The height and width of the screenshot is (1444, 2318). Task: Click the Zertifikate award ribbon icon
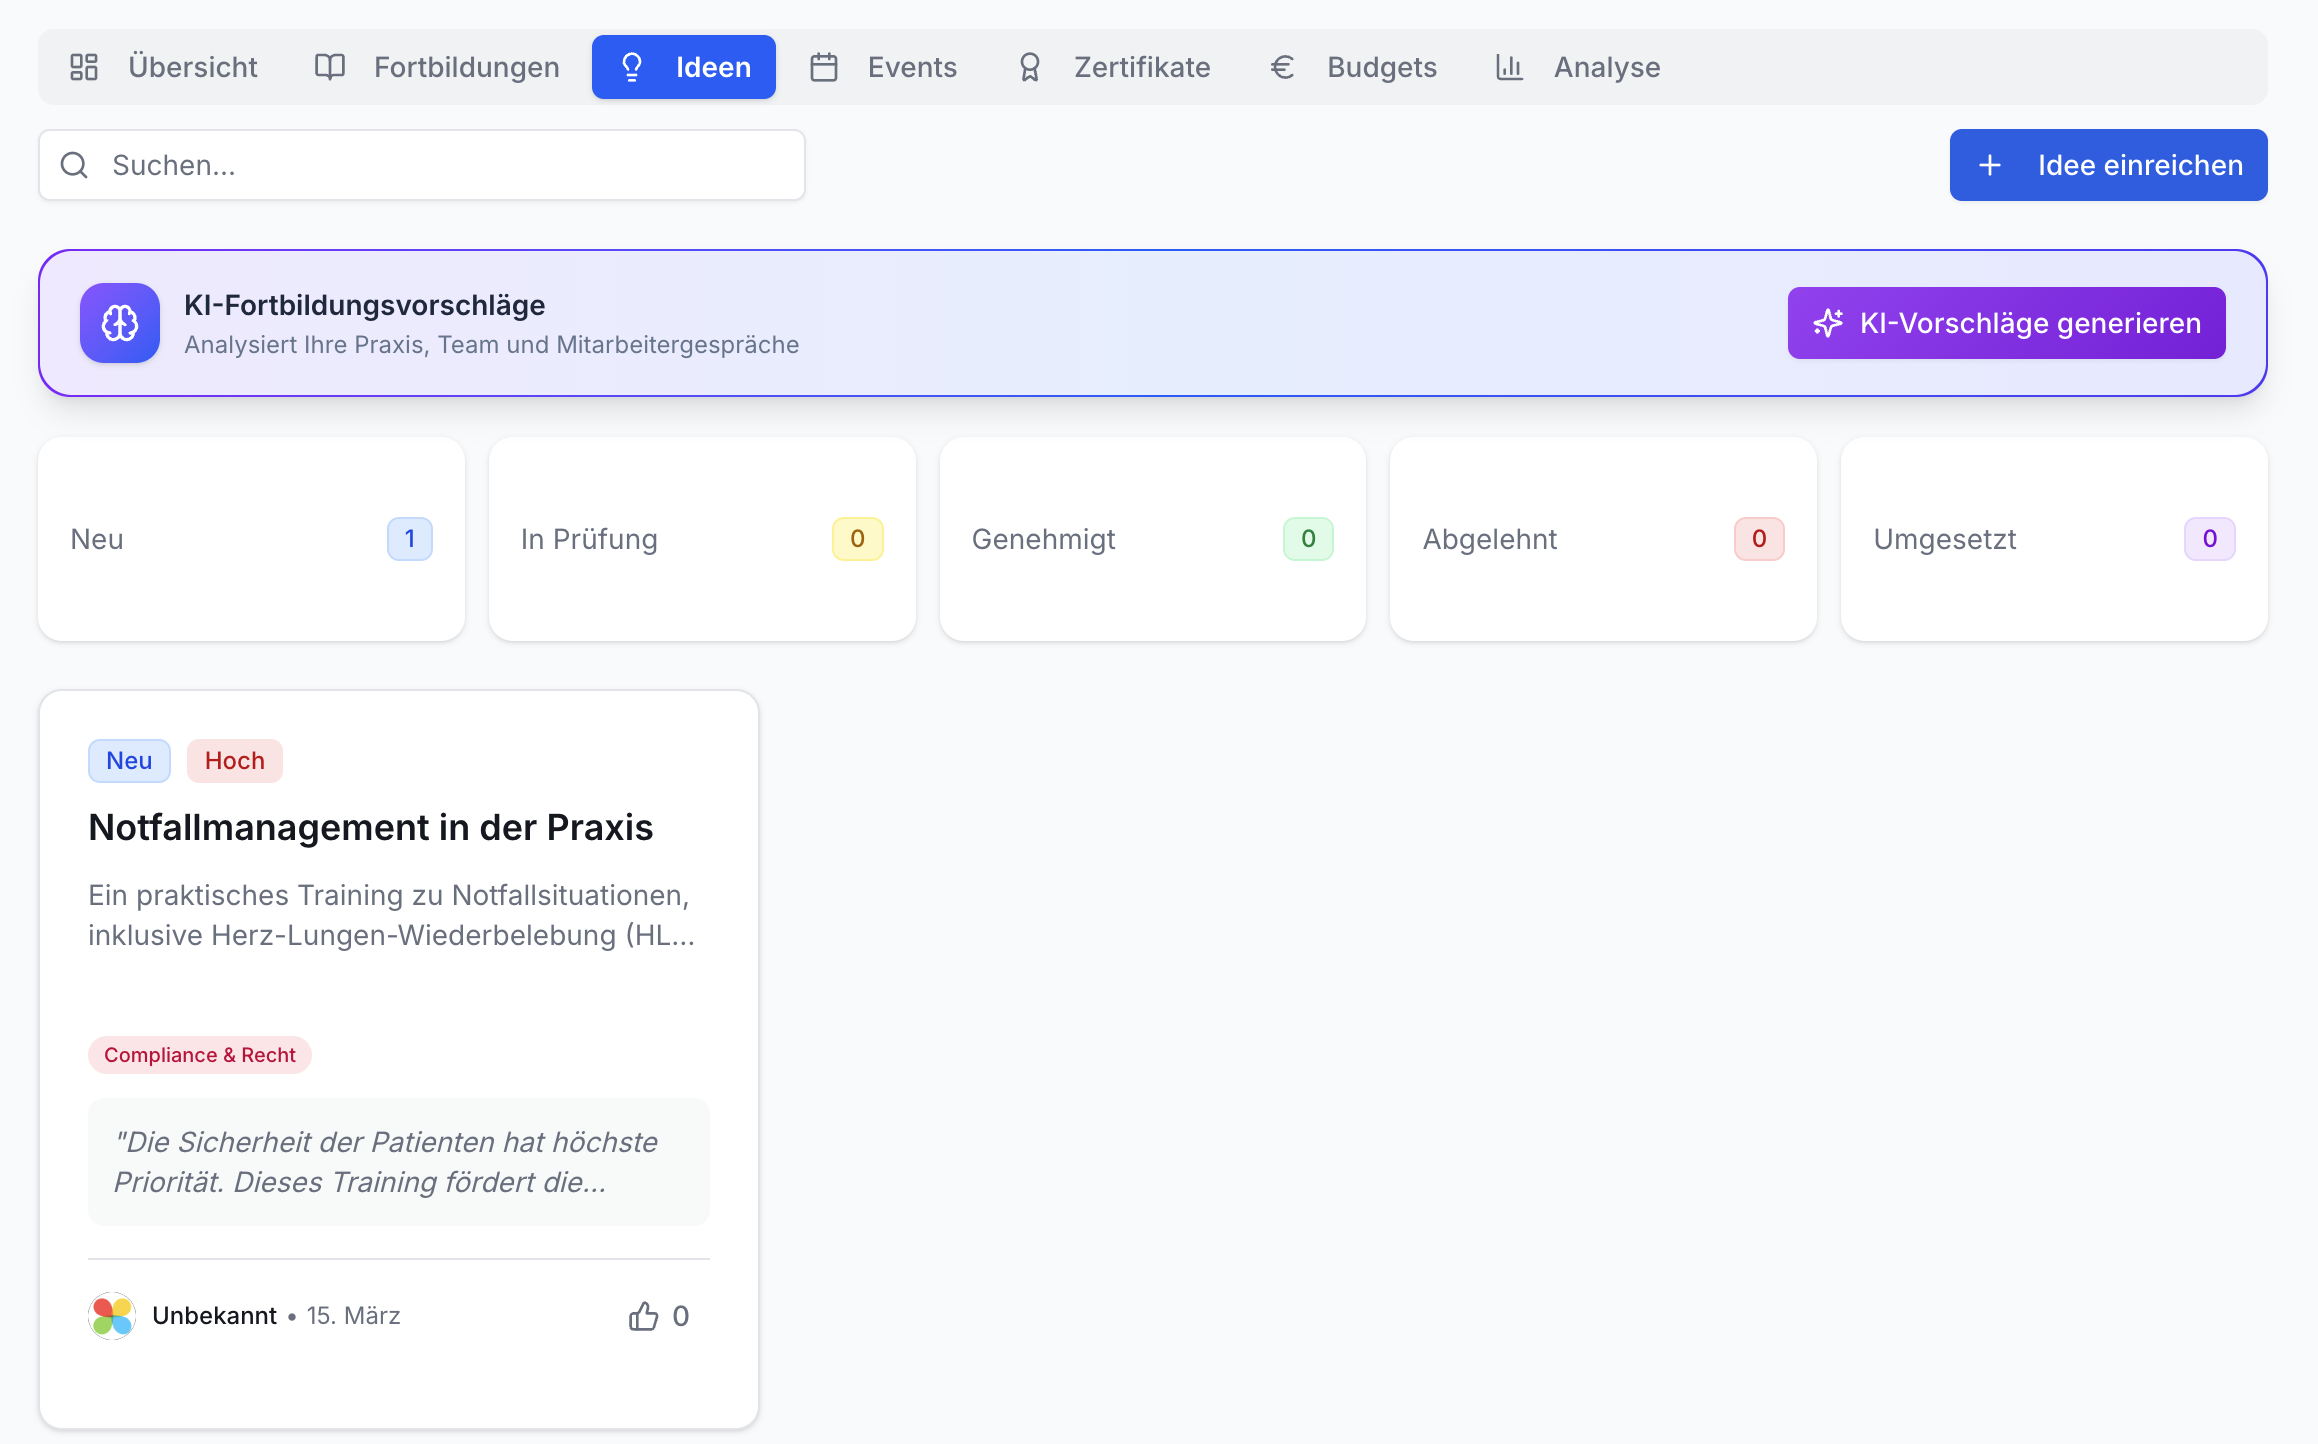pyautogui.click(x=1030, y=67)
